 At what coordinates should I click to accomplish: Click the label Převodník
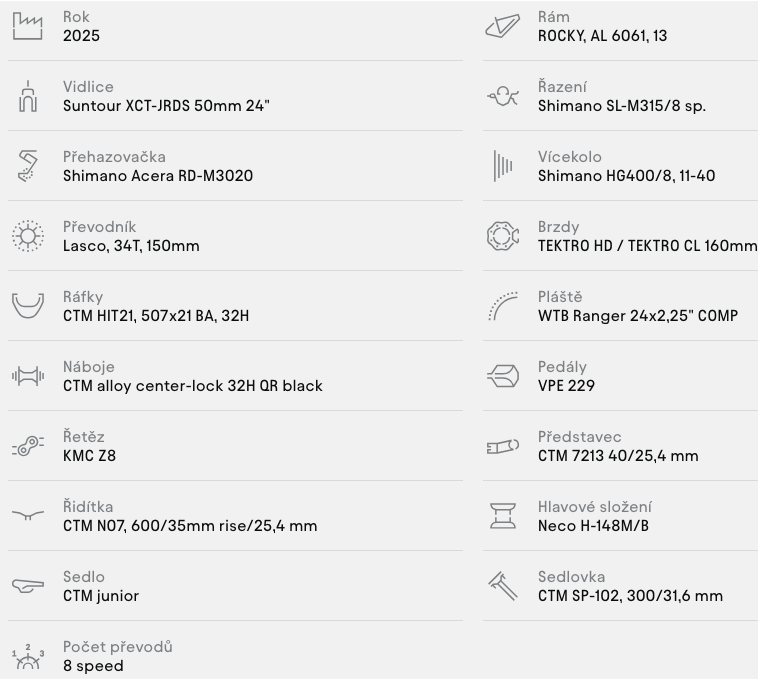pyautogui.click(x=100, y=227)
